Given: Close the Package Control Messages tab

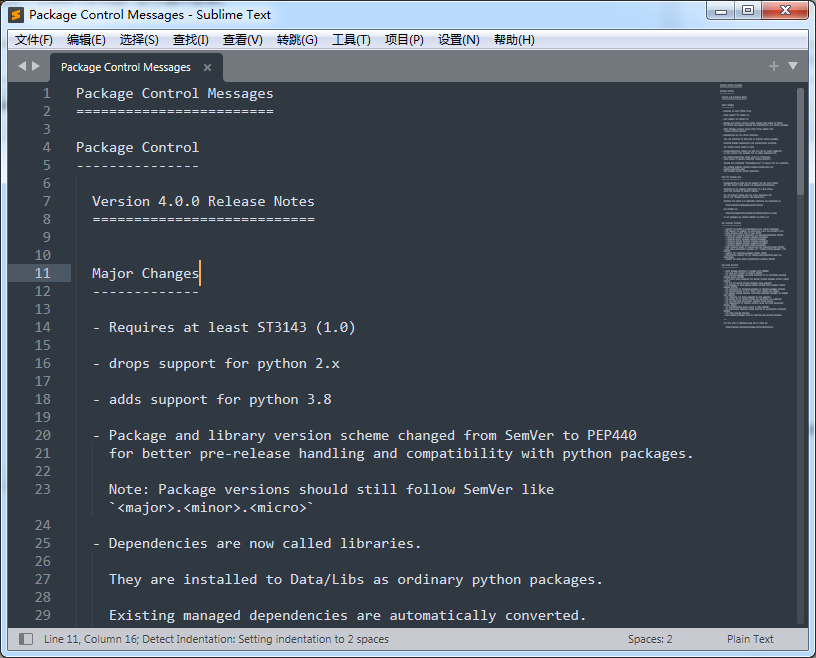Looking at the screenshot, I should coord(207,69).
